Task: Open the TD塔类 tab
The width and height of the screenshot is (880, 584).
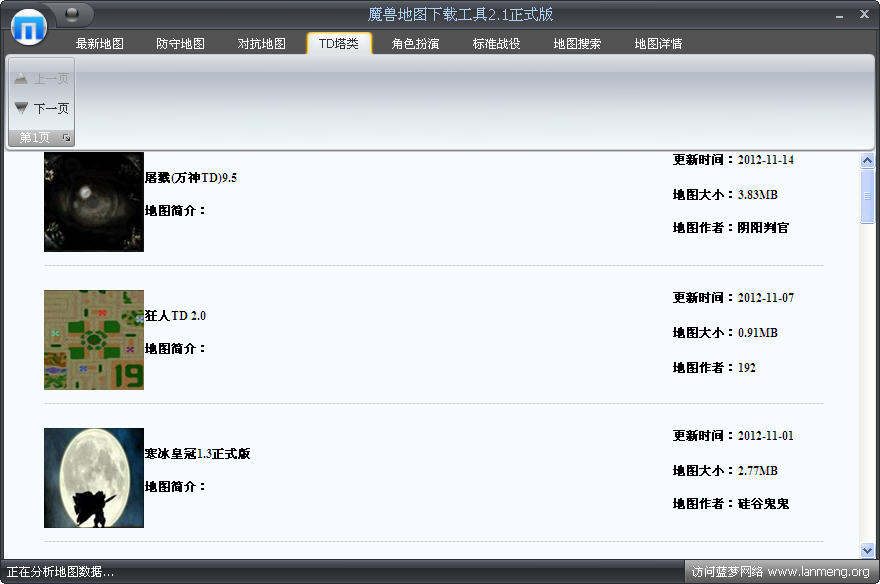Action: click(339, 43)
